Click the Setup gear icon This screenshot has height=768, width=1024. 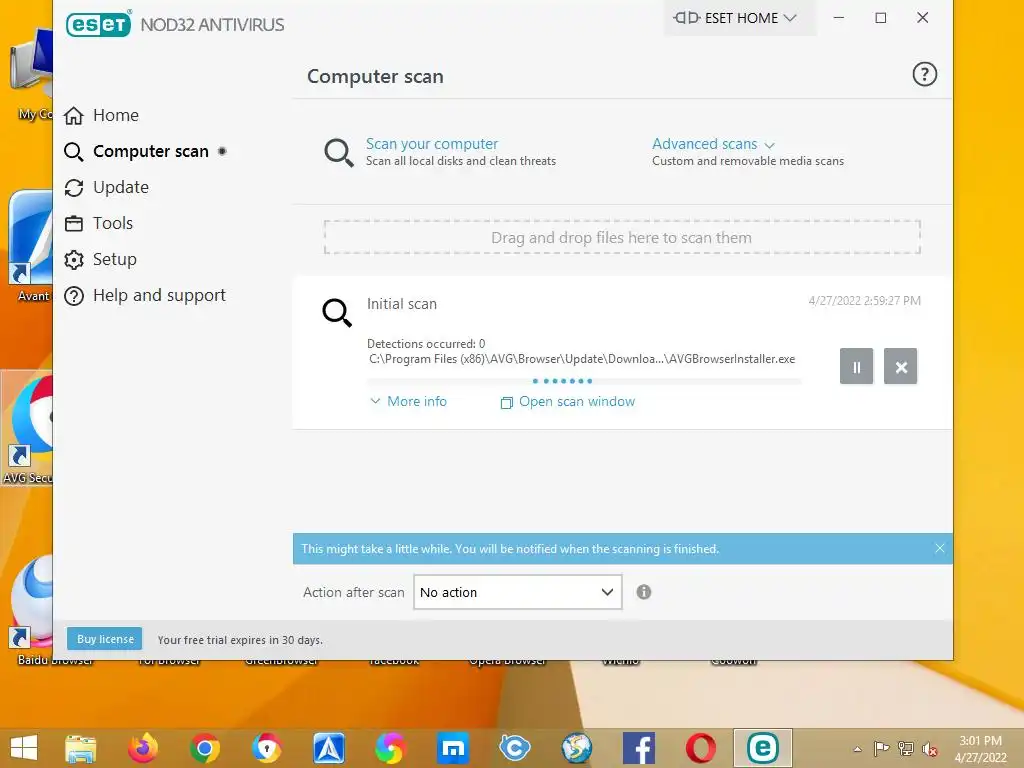click(x=74, y=260)
